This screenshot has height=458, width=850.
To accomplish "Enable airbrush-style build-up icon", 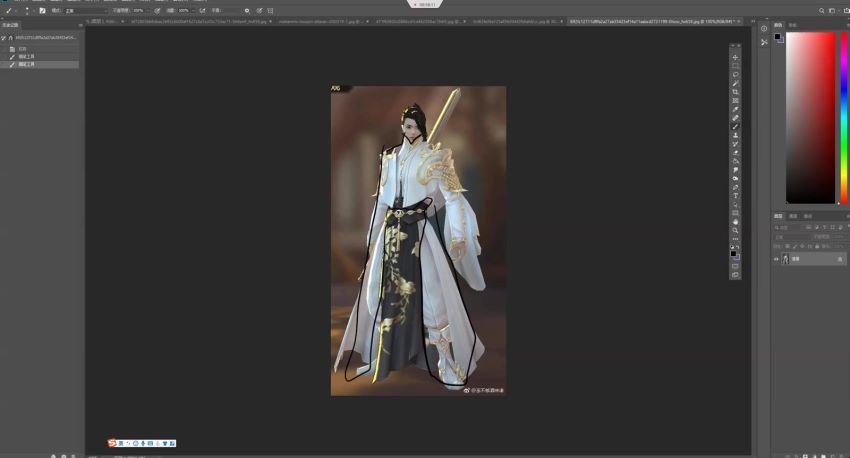I will [202, 10].
